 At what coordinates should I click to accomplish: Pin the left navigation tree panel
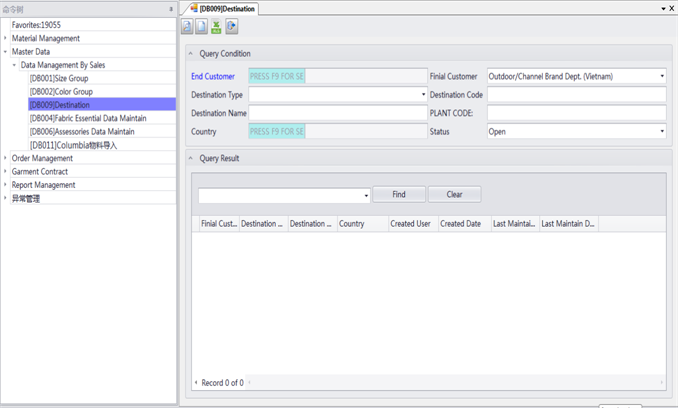coord(171,8)
